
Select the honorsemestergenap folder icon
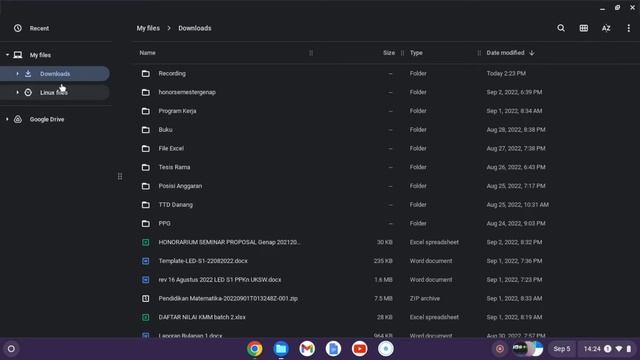pyautogui.click(x=146, y=92)
